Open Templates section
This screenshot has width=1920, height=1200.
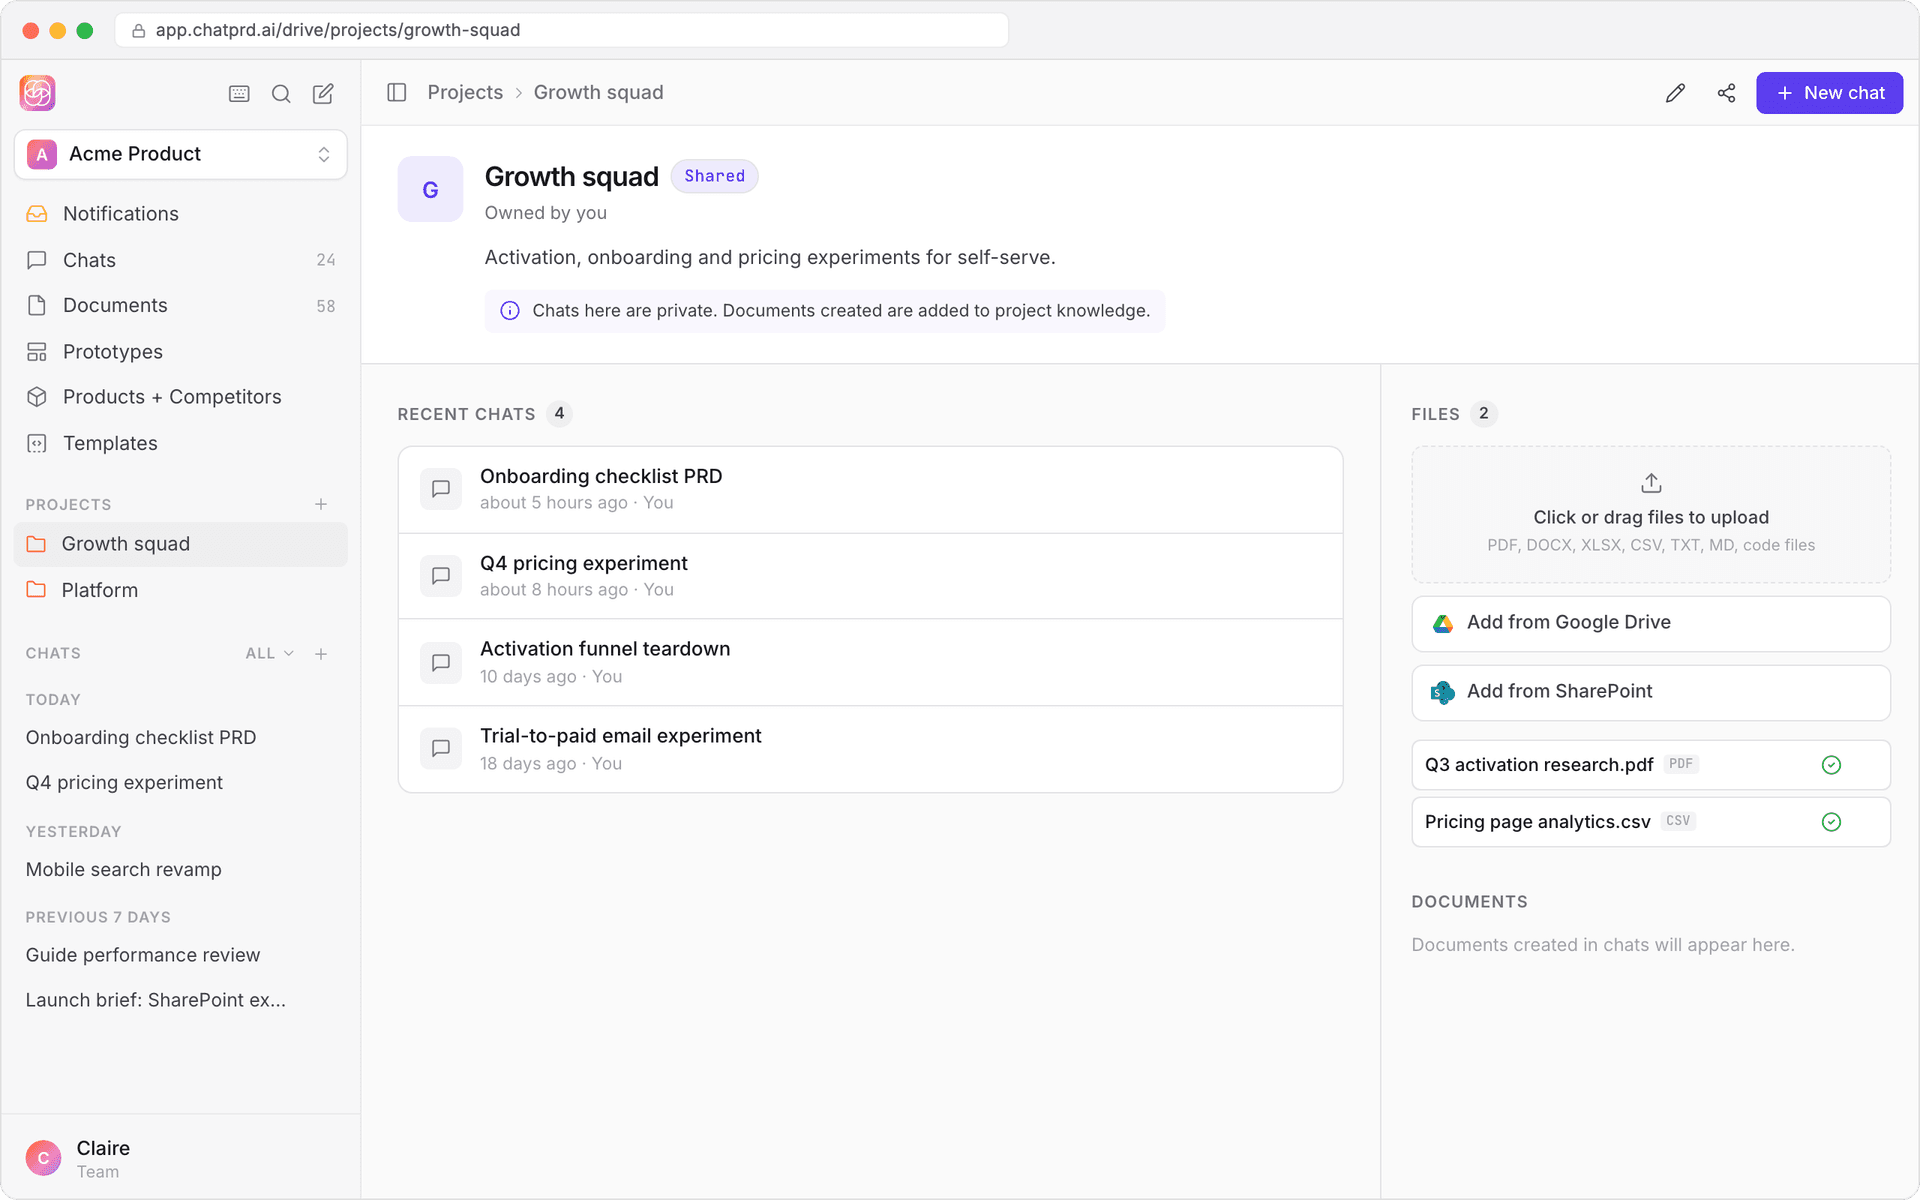point(181,443)
